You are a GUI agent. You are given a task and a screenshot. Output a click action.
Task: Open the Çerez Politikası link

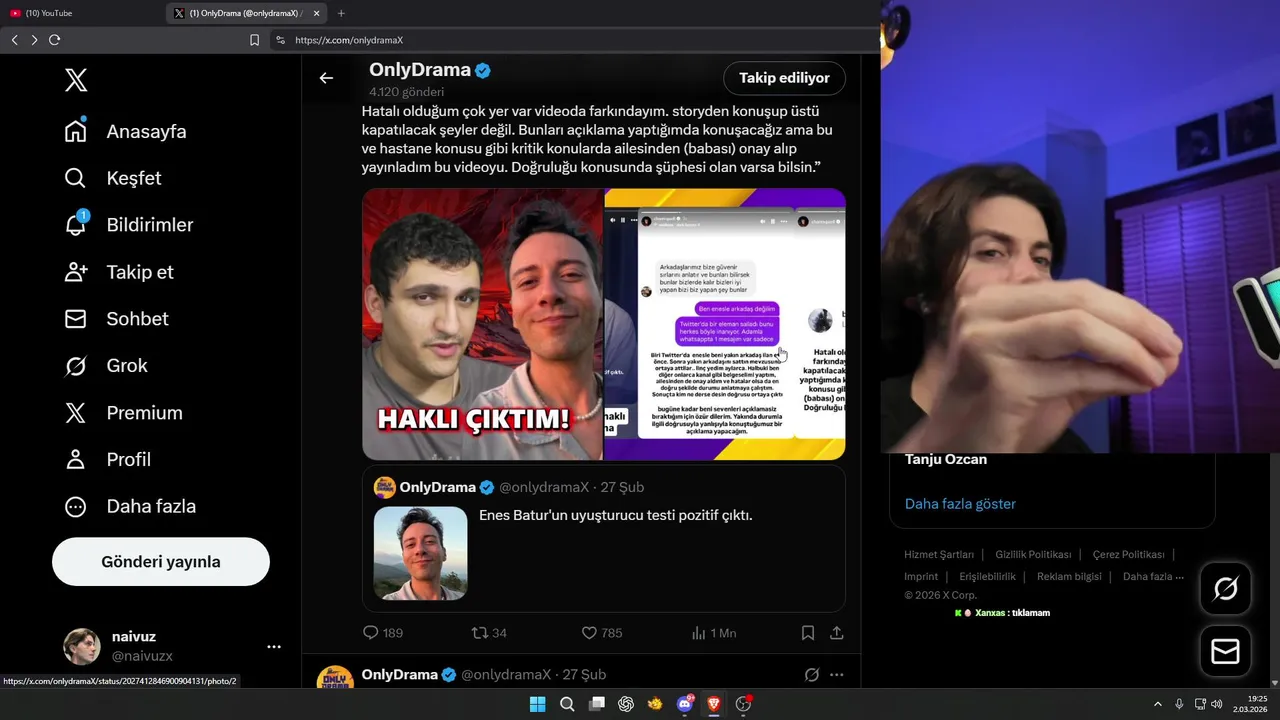[1128, 555]
